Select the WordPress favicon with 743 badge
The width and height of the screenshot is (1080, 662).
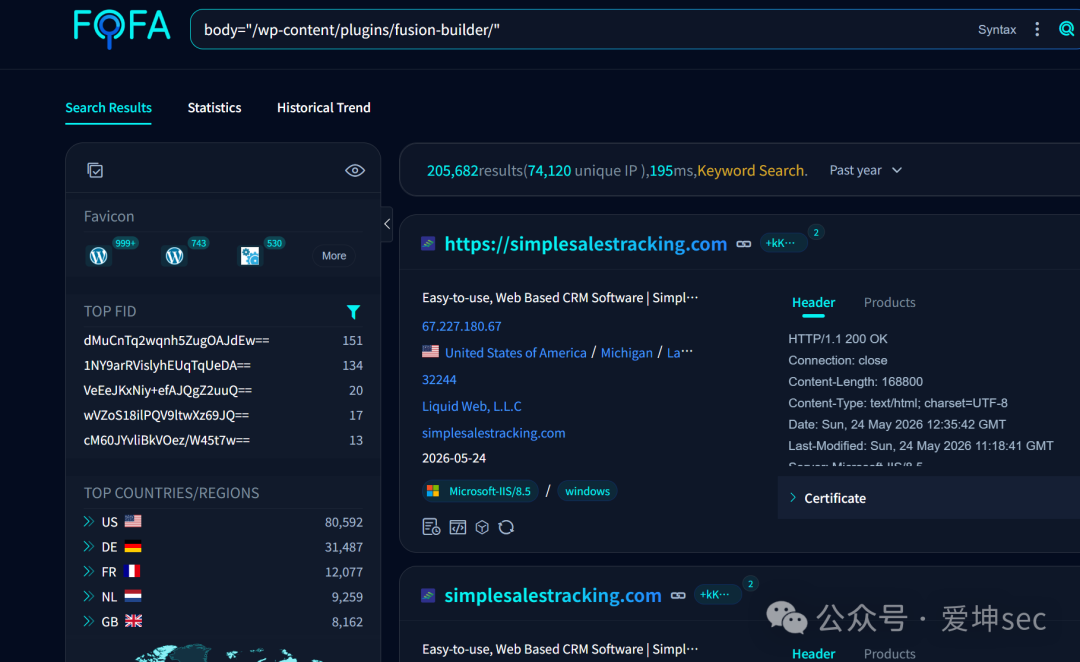click(174, 256)
